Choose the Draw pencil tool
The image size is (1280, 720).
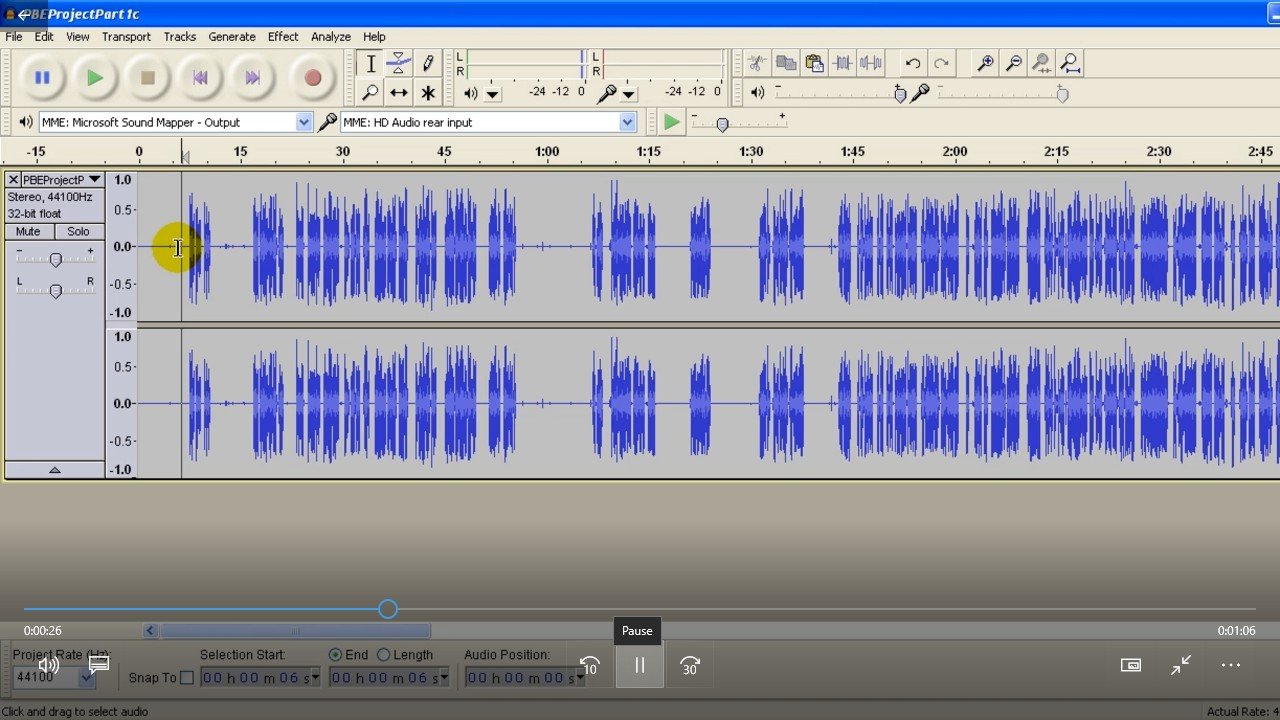pos(428,64)
